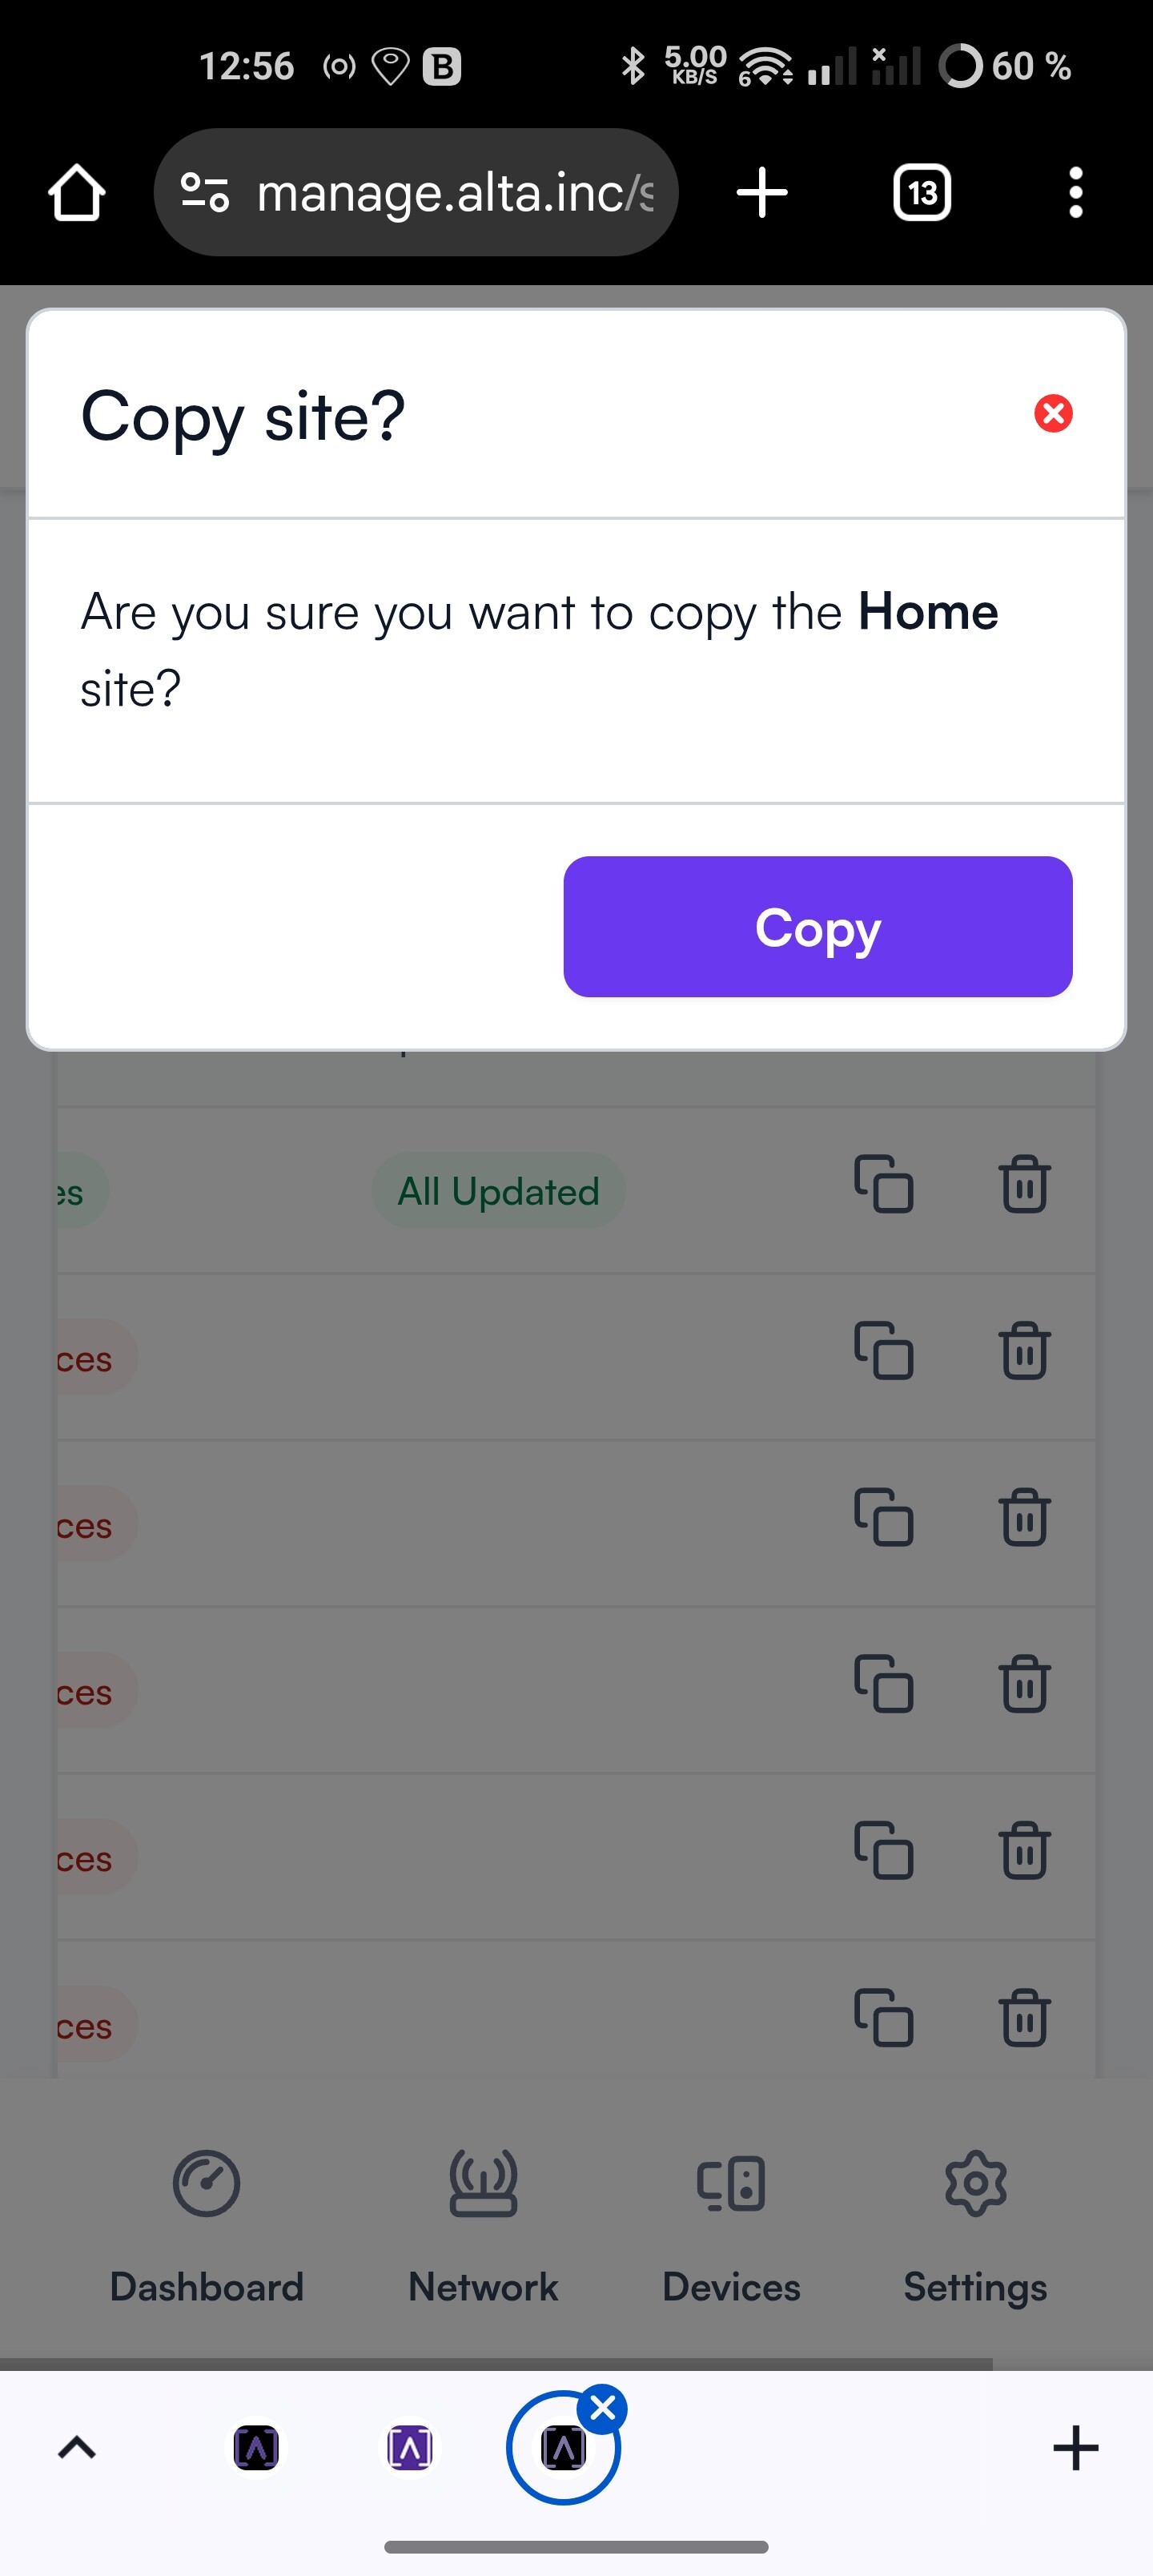This screenshot has height=2576, width=1153.
Task: Tap the site settings icon in address bar
Action: 205,192
